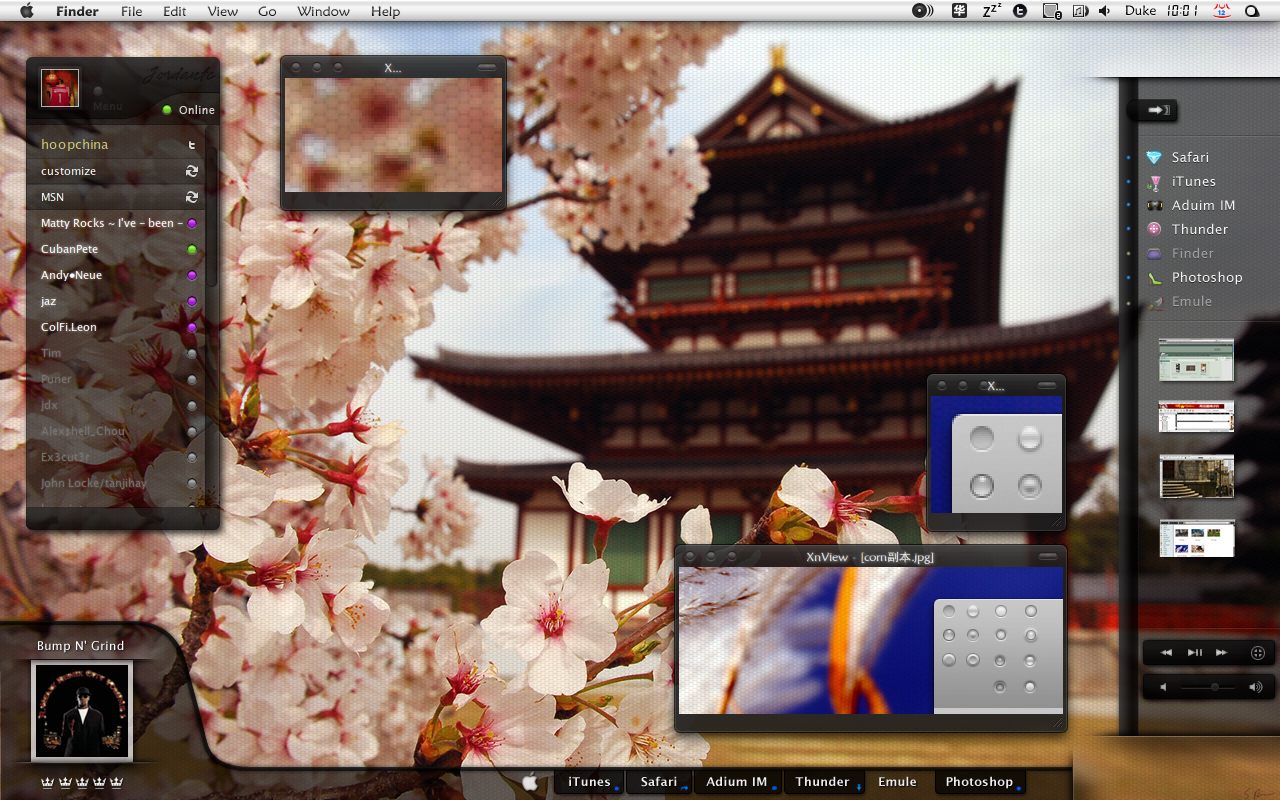Screen dimensions: 1280x800
Task: Switch to Thunder in bottom dock bar
Action: pos(823,782)
